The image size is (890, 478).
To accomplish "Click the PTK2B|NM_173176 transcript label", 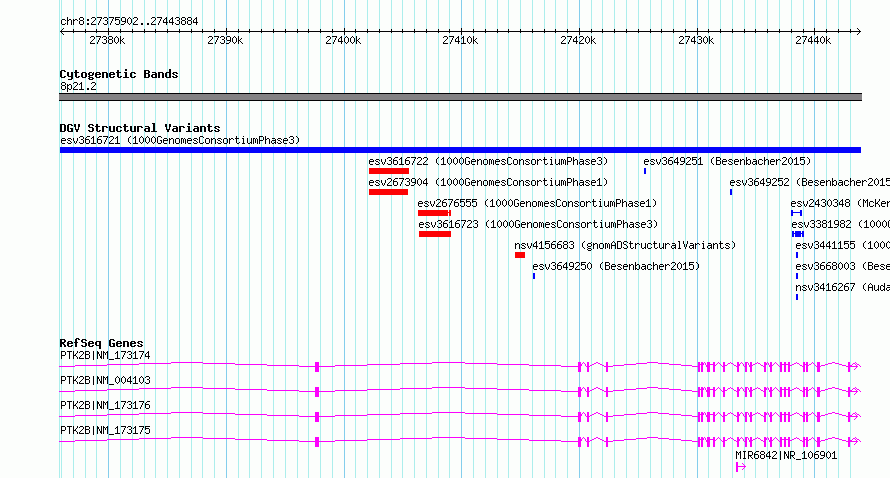I will point(106,405).
